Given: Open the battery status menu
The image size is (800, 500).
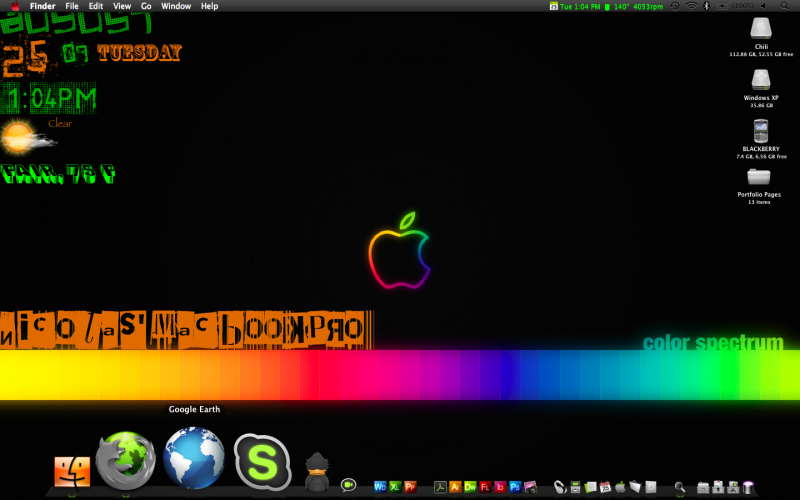Looking at the screenshot, I should [737, 6].
